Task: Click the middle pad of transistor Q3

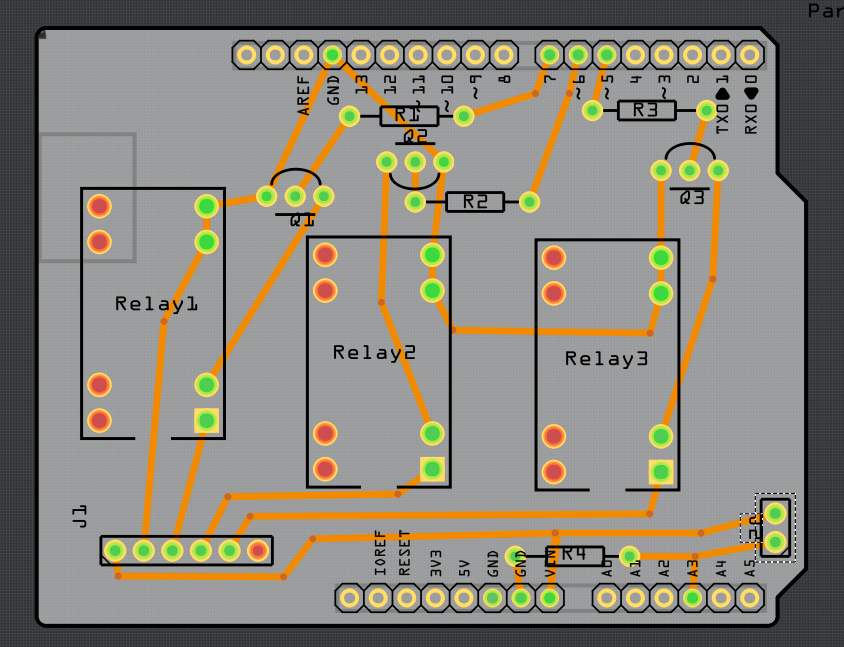Action: [690, 171]
